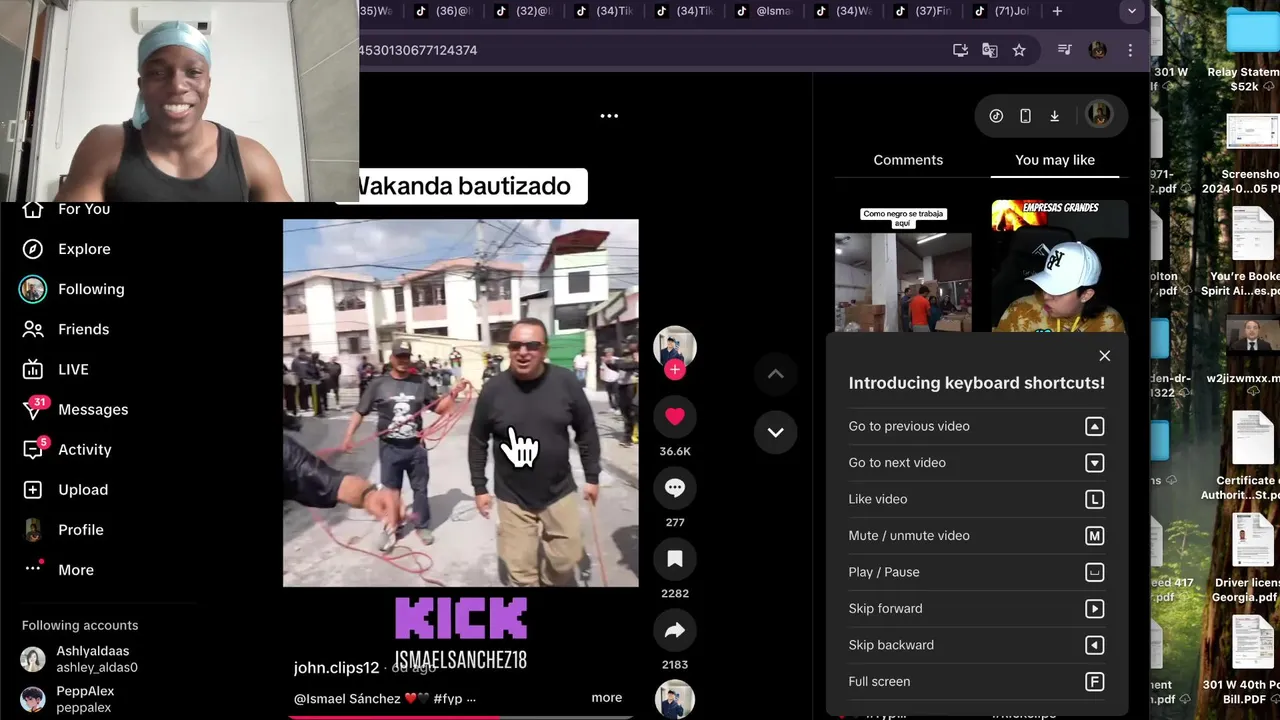Open 'Empresas Grandes' recommended video
The width and height of the screenshot is (1280, 720).
click(1060, 266)
